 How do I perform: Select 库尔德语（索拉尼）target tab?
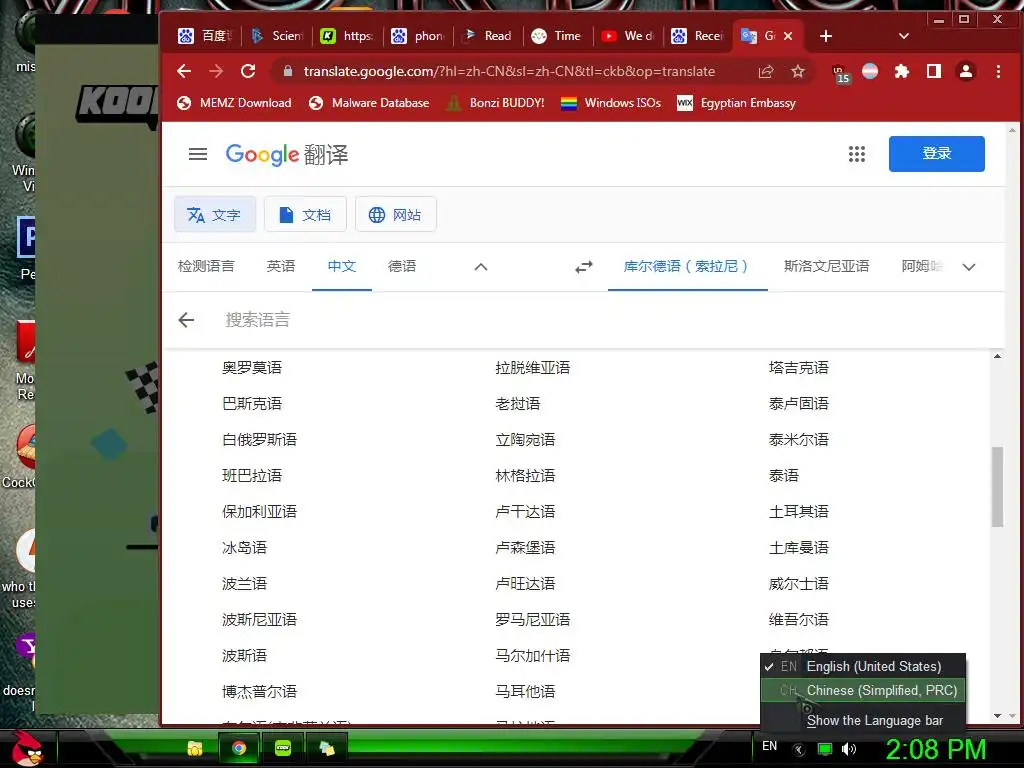(x=688, y=266)
